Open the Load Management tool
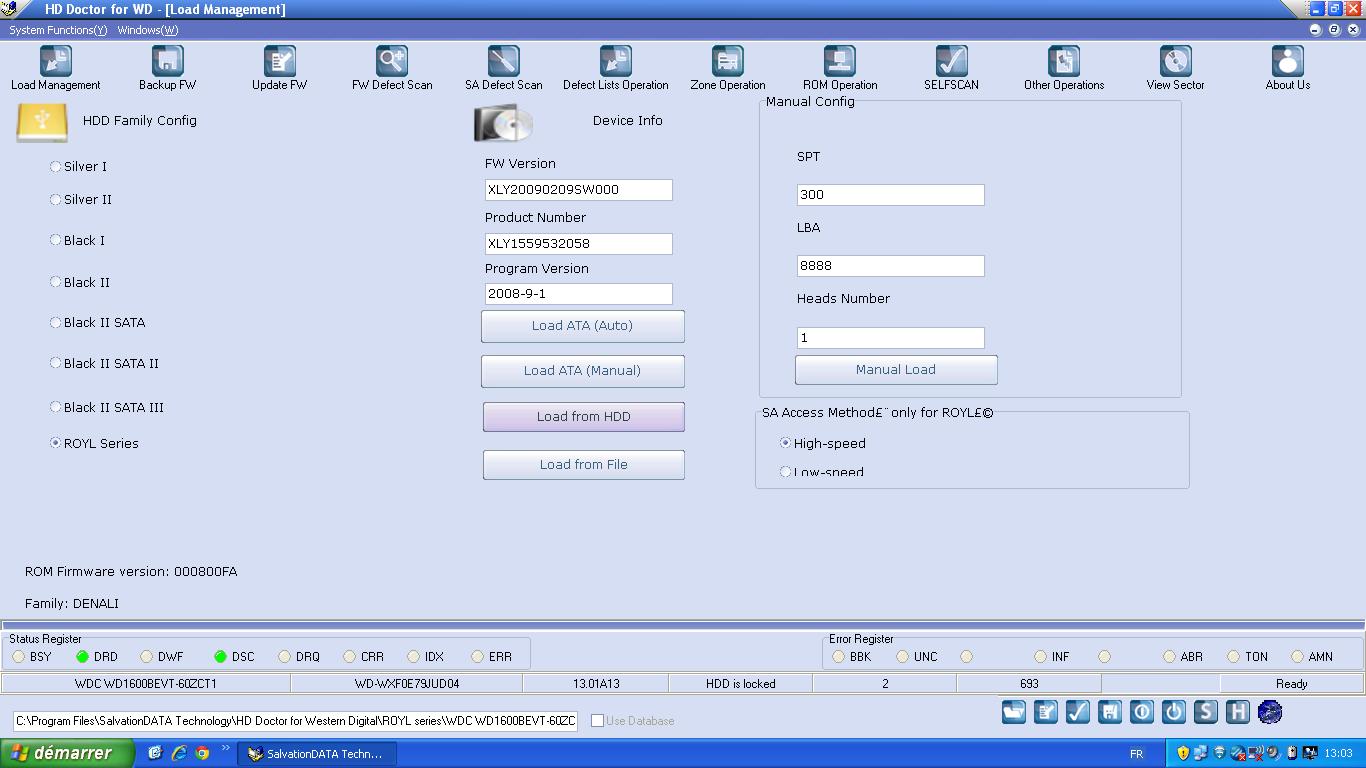This screenshot has width=1366, height=768. point(56,68)
